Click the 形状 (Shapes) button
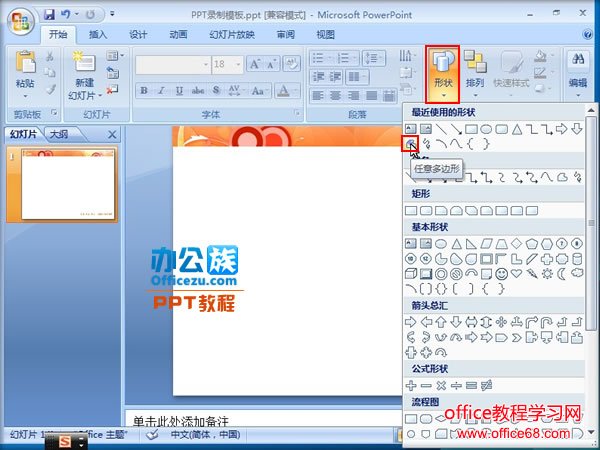 [443, 74]
